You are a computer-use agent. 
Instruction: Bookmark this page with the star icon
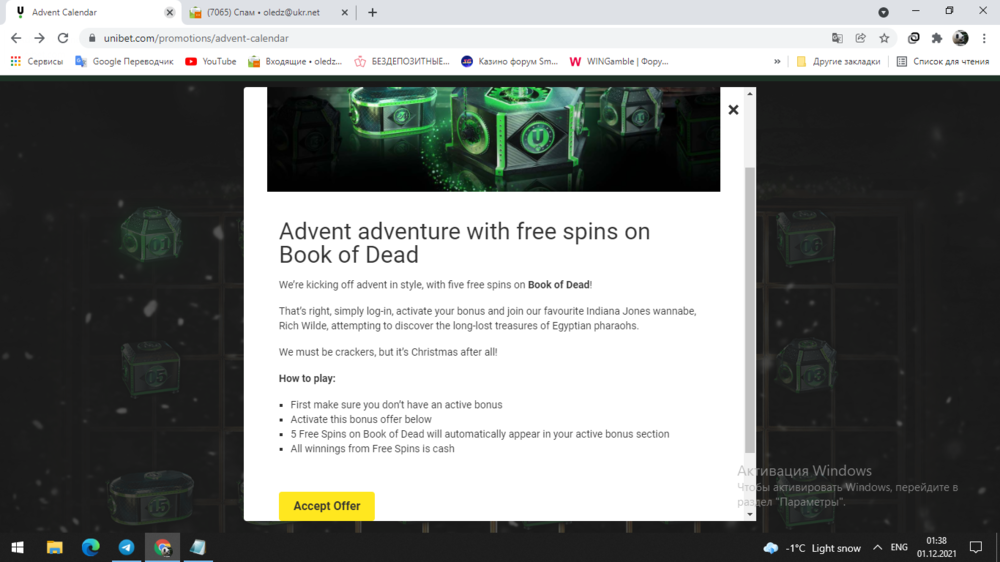click(884, 38)
